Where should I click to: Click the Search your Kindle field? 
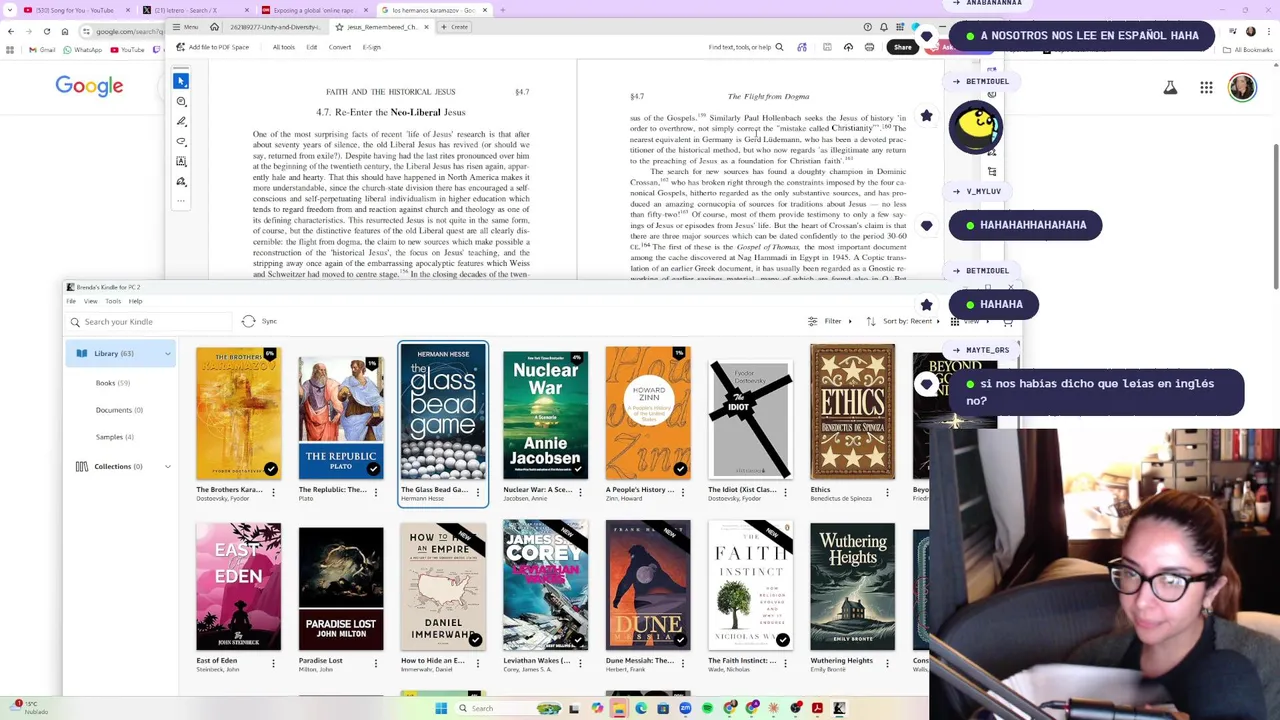[x=149, y=322]
